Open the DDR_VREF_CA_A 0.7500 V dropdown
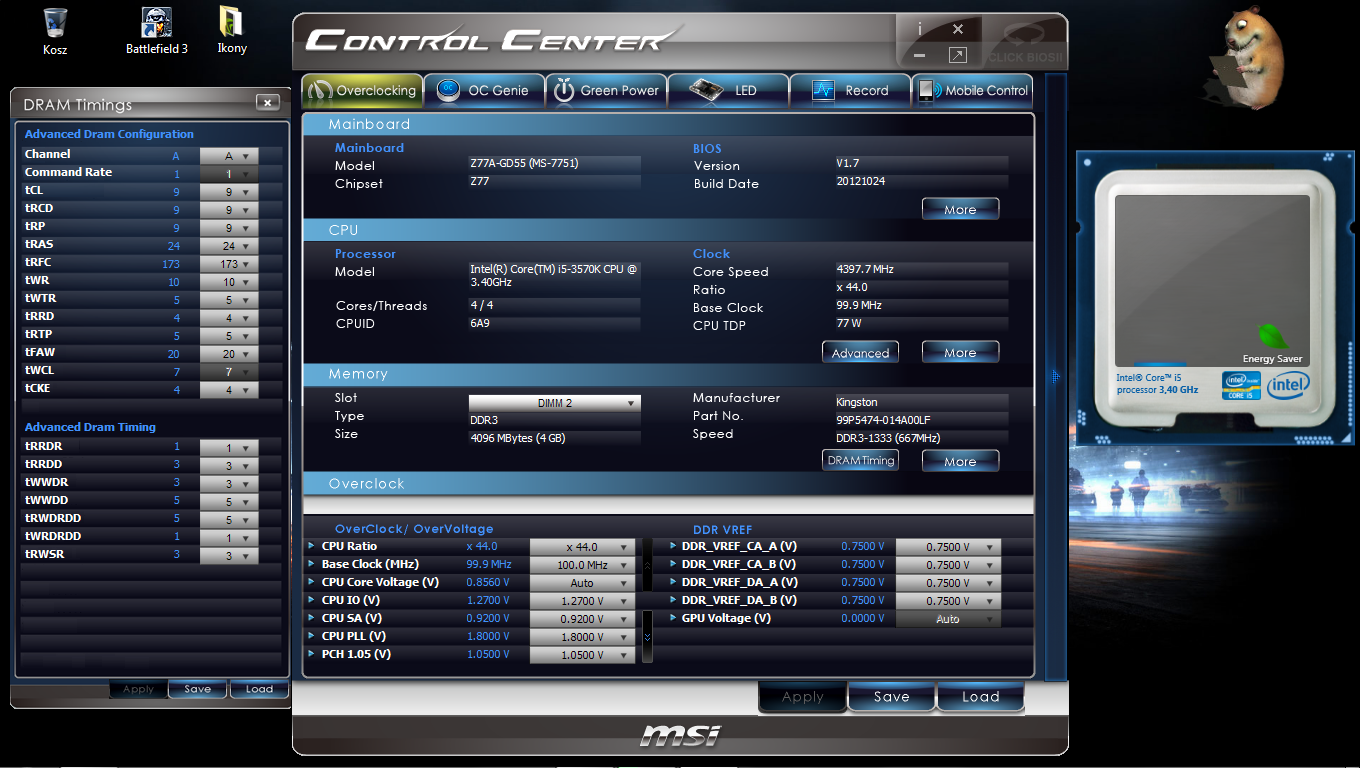Screen dimensions: 1360x768 [948, 547]
